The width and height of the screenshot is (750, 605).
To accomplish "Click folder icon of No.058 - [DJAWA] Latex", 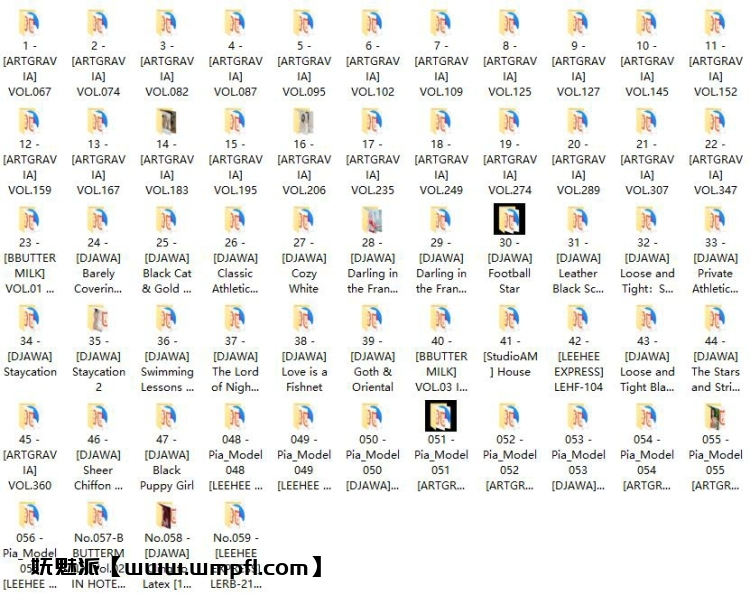I will 166,515.
